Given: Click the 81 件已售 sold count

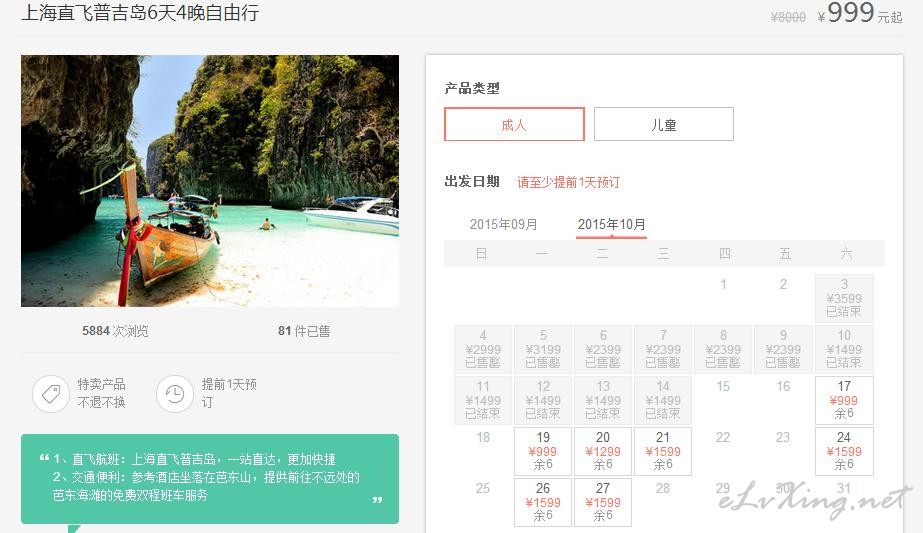Looking at the screenshot, I should pyautogui.click(x=304, y=331).
